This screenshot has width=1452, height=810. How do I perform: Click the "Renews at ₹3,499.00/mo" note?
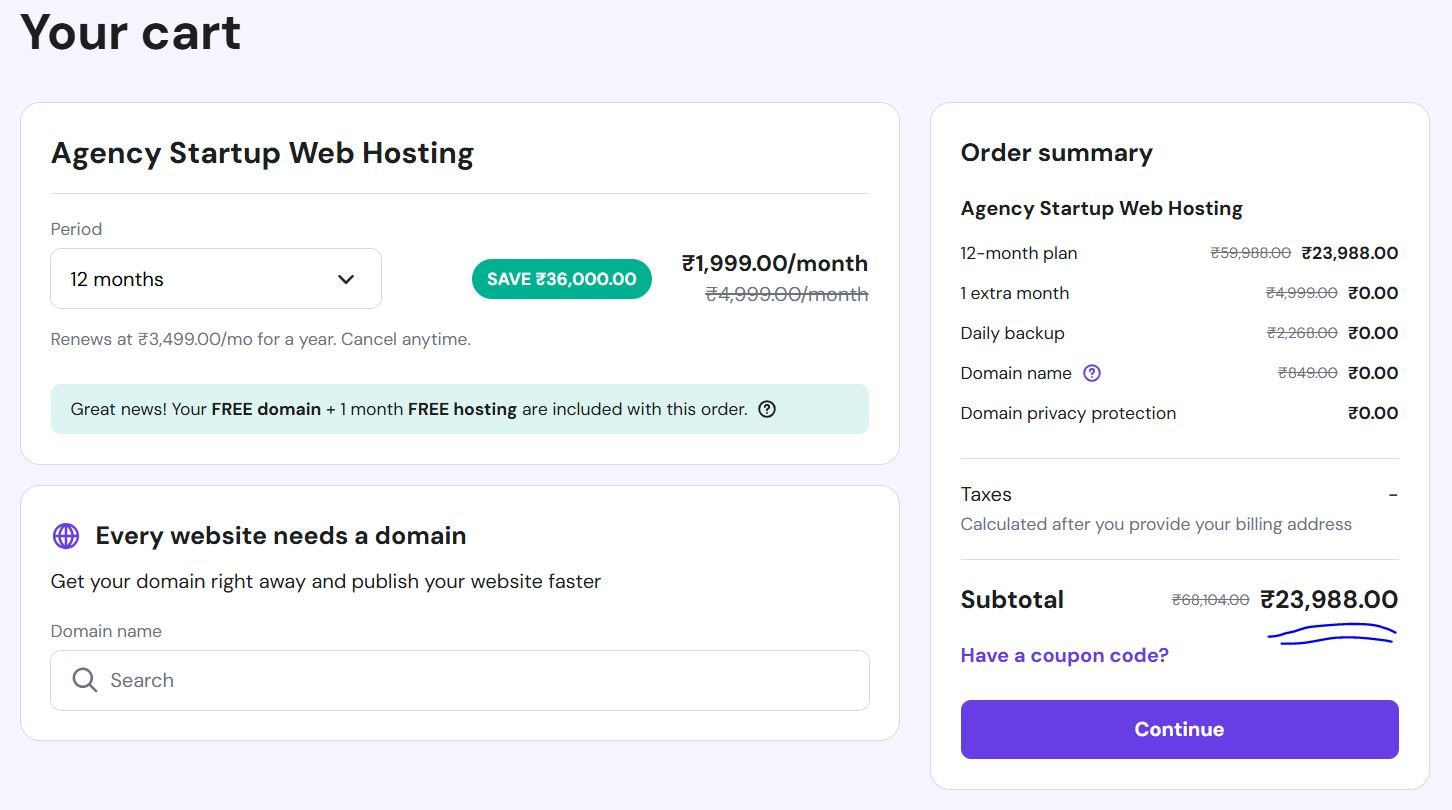pyautogui.click(x=260, y=339)
